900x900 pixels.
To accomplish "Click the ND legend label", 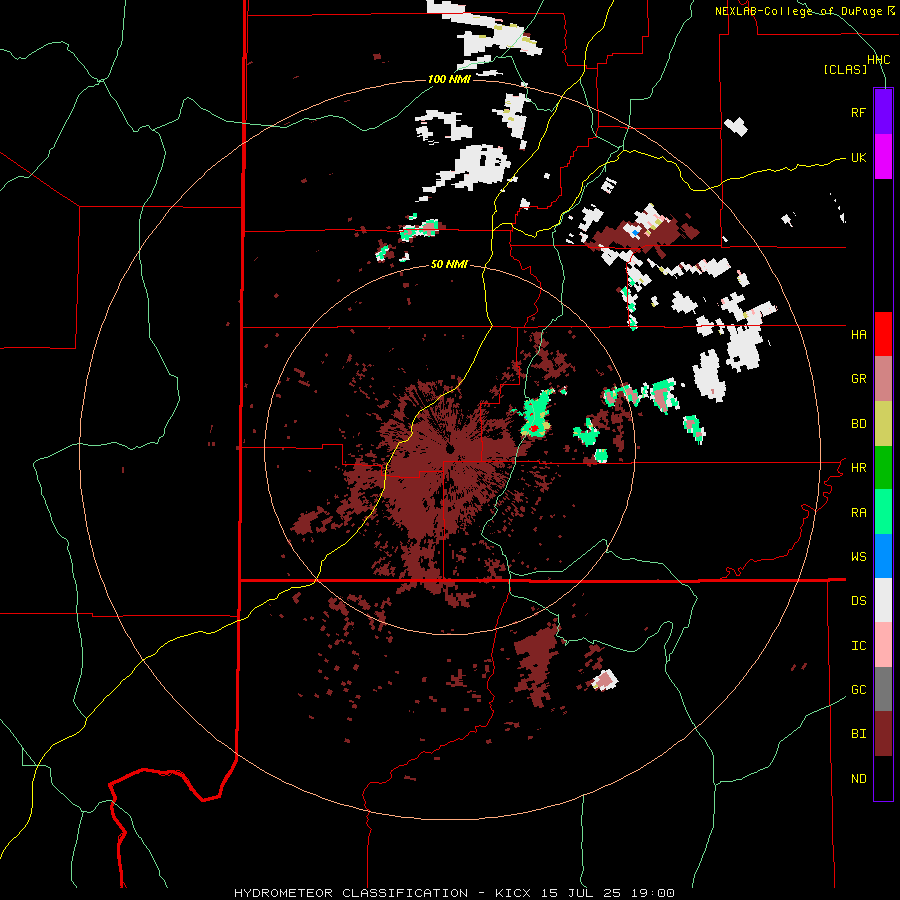I will 858,779.
